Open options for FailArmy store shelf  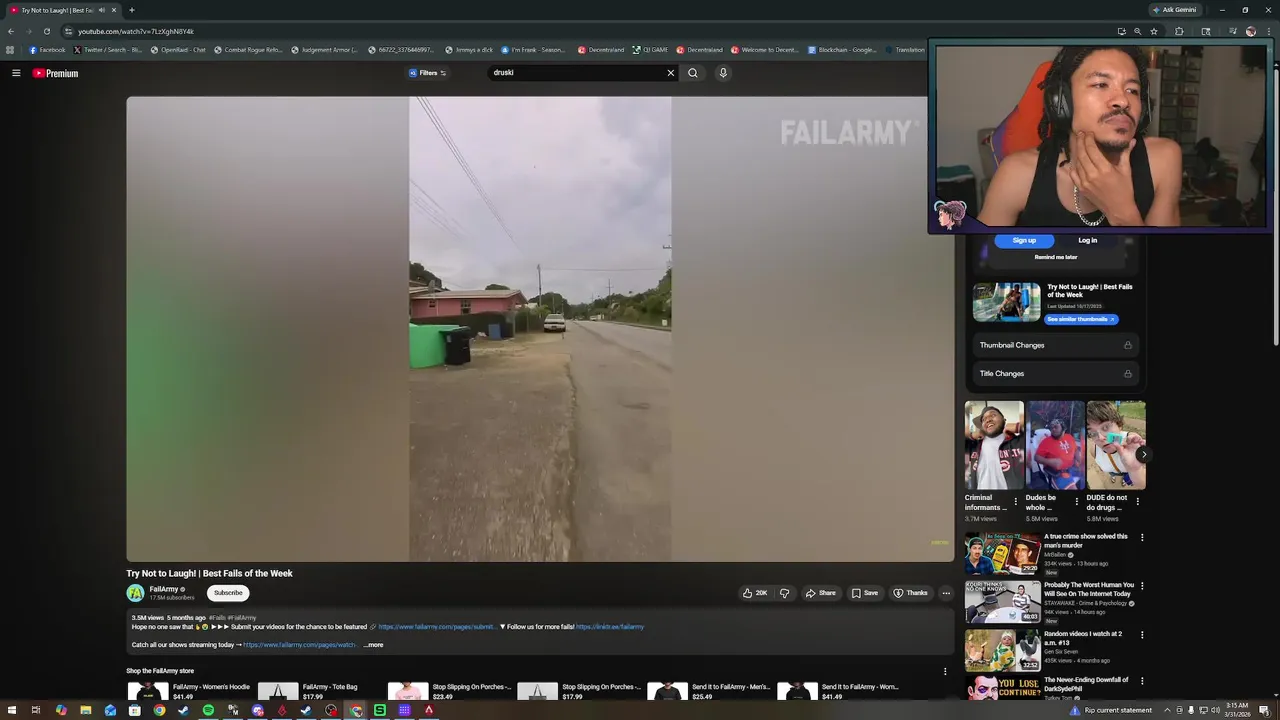945,671
